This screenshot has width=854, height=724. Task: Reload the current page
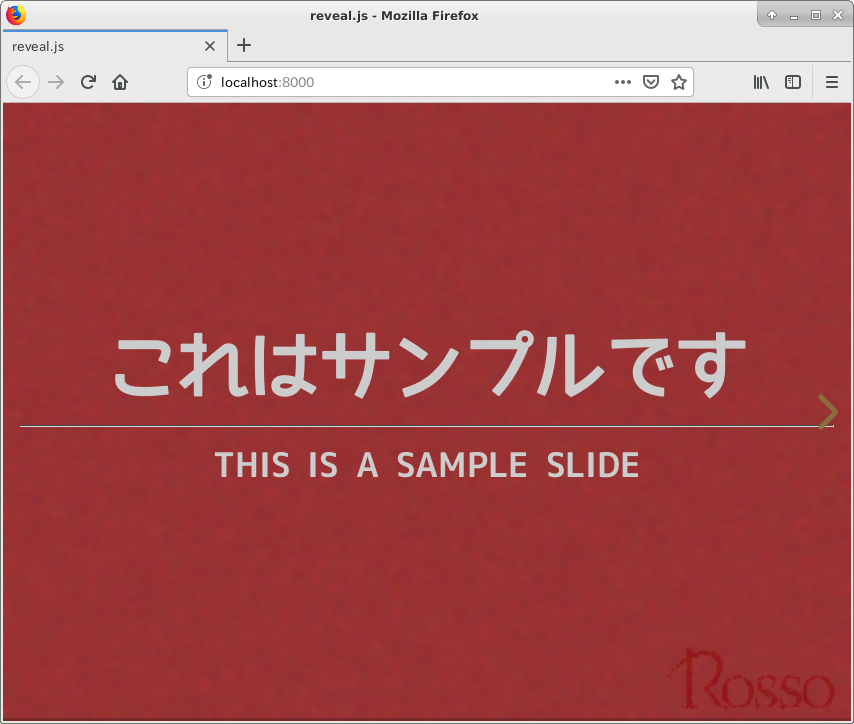coord(87,82)
